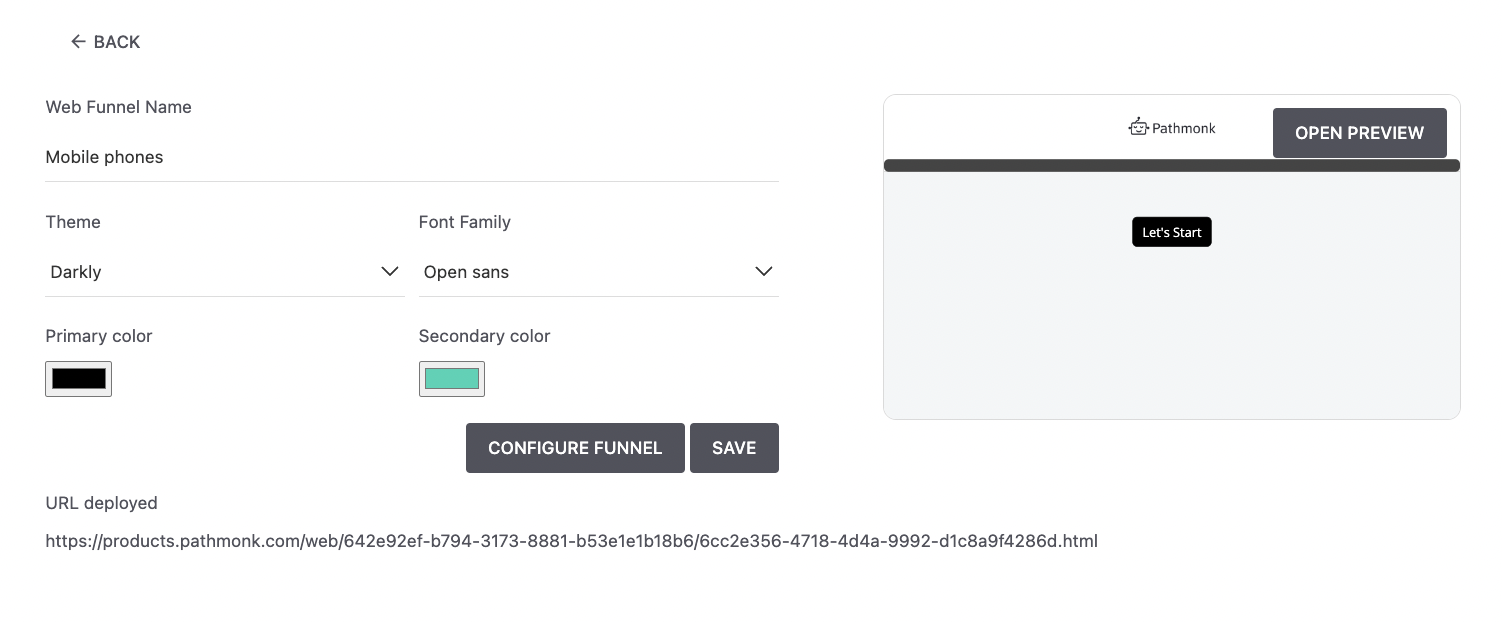1502x622 pixels.
Task: Open the deployed URL link
Action: click(570, 541)
